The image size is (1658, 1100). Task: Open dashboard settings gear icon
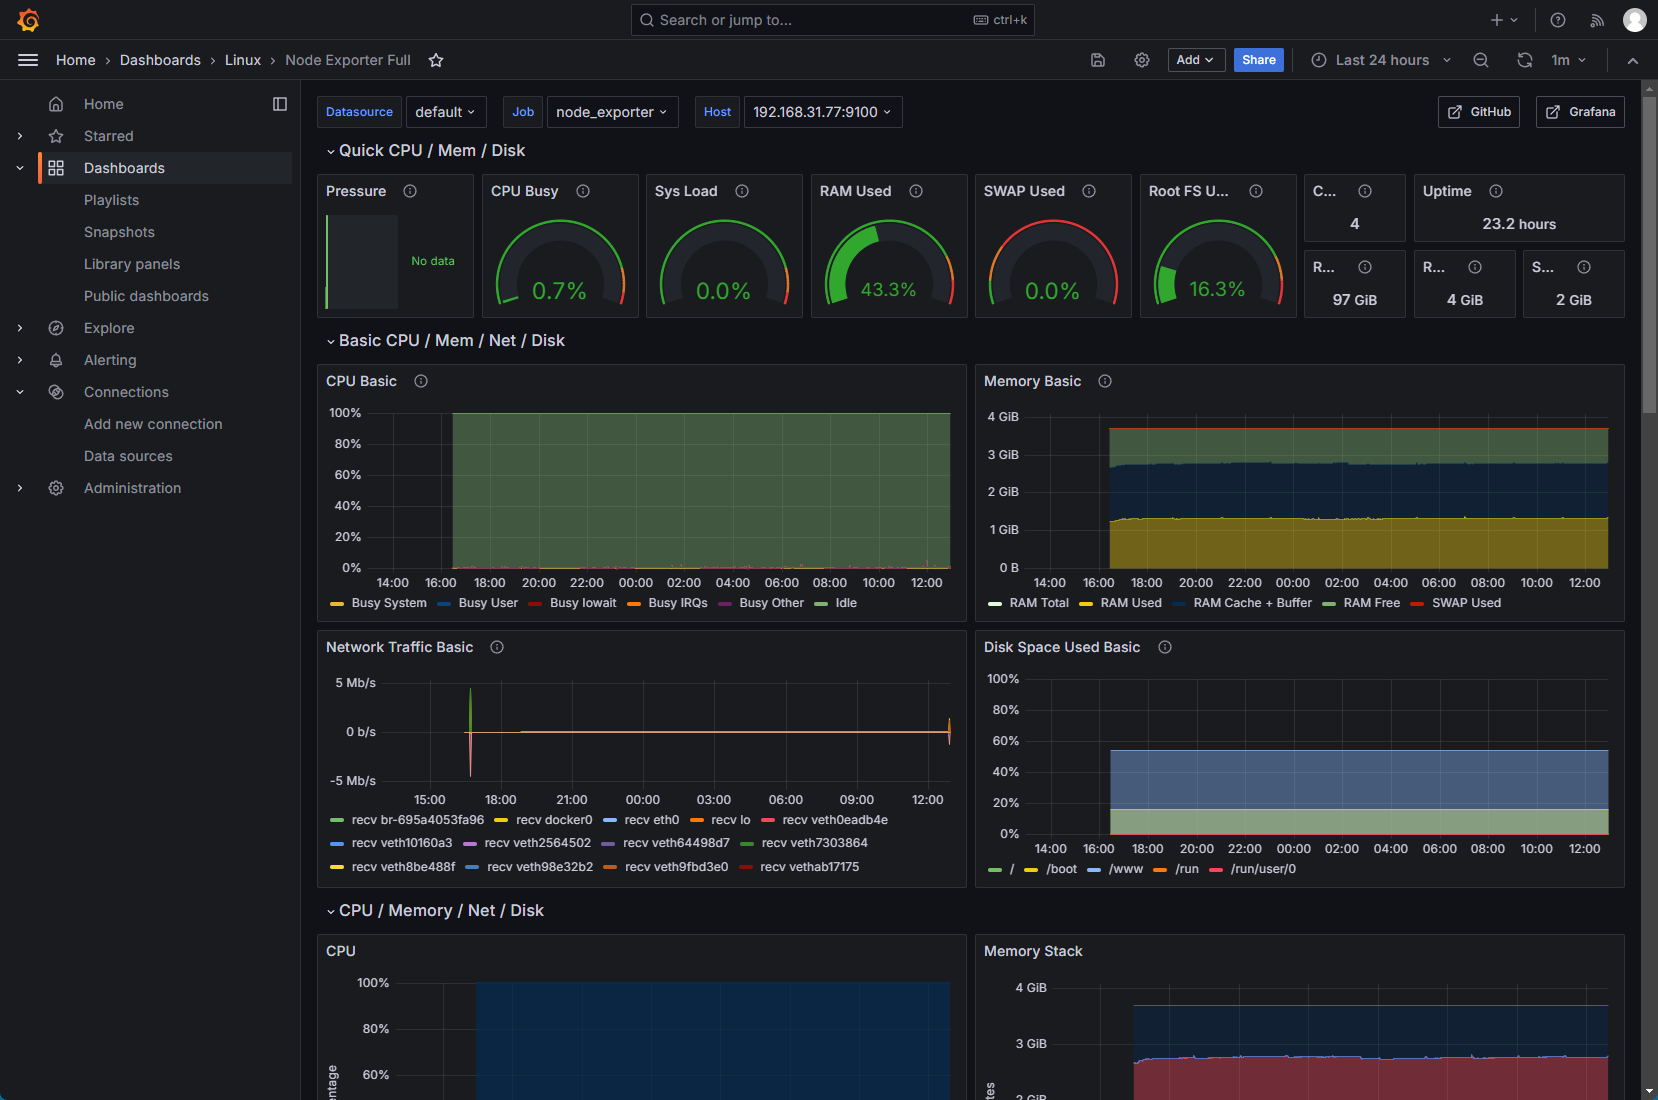click(1142, 60)
